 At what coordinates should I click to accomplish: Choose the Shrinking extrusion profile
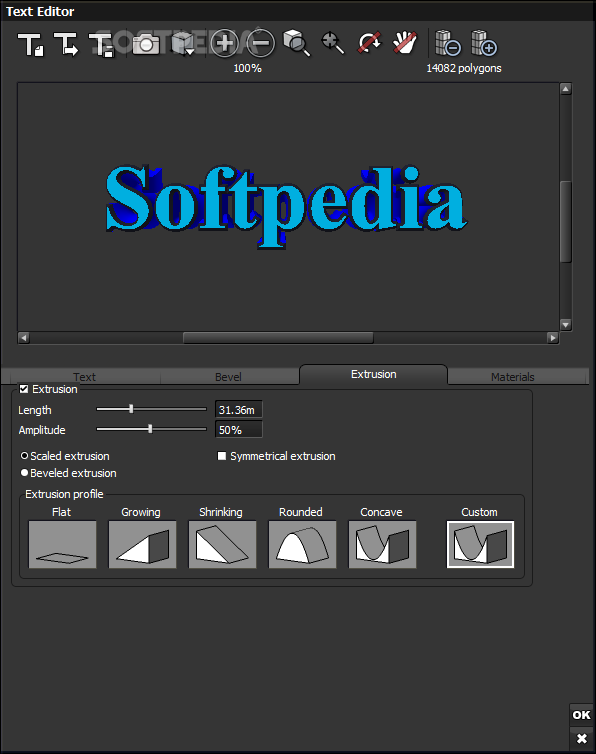coord(222,544)
